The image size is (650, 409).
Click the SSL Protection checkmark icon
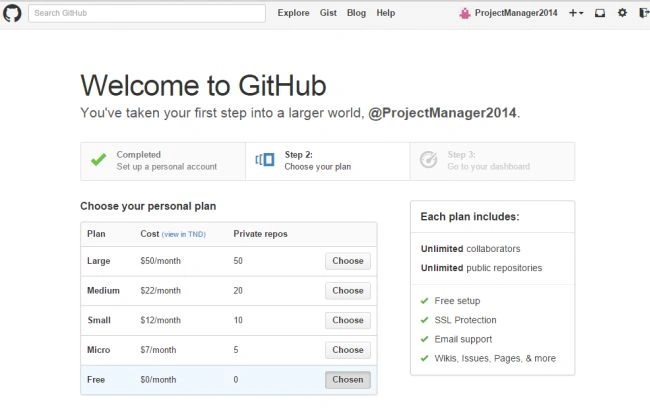pyautogui.click(x=424, y=320)
